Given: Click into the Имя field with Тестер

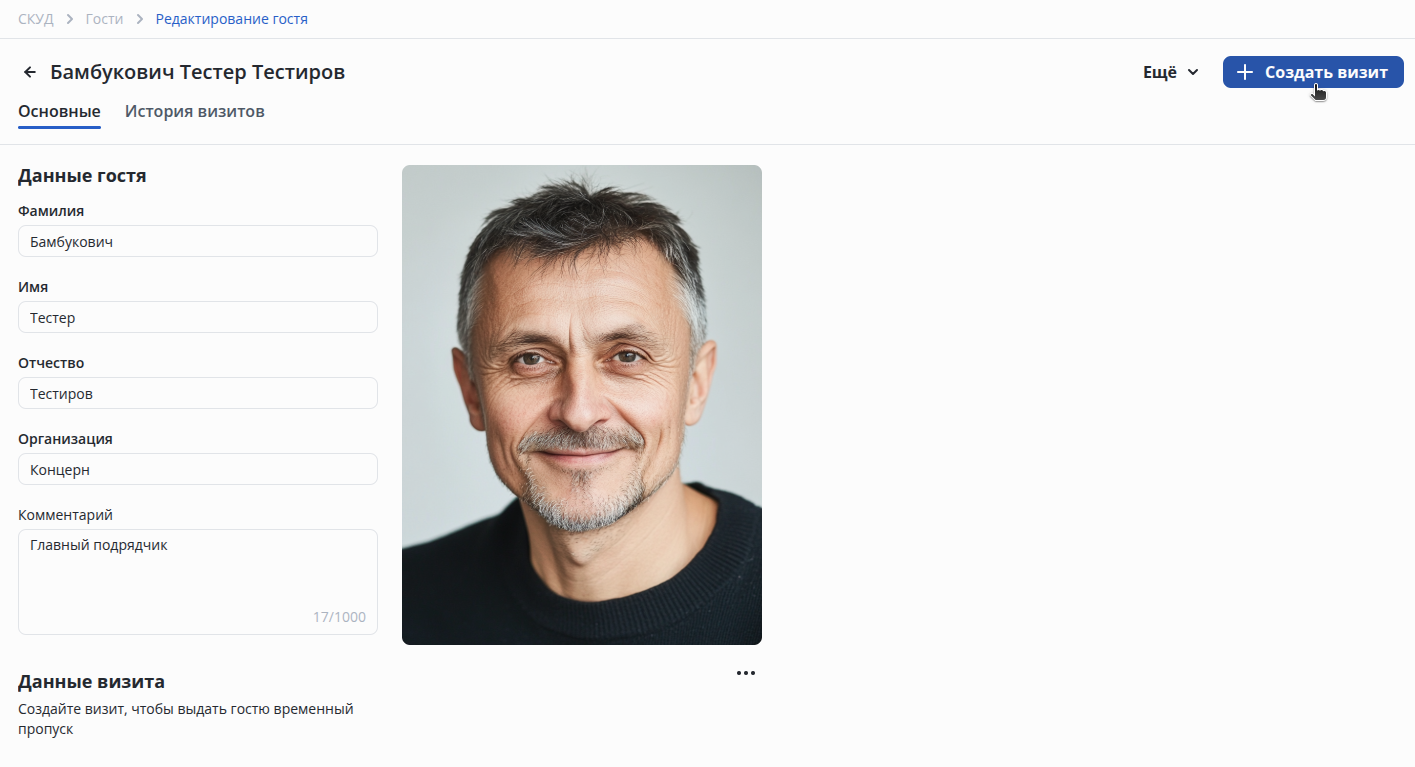Looking at the screenshot, I should pos(198,317).
